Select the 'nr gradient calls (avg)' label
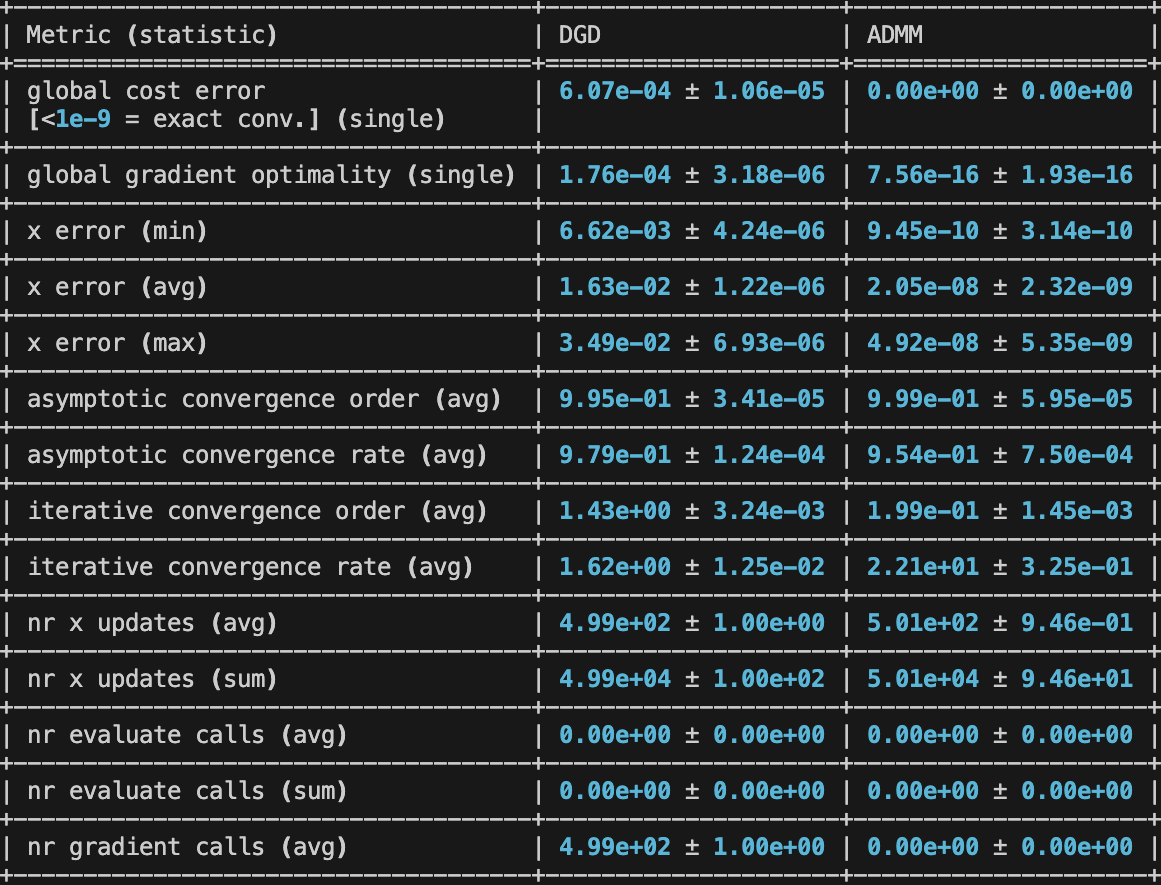This screenshot has height=885, width=1161. pyautogui.click(x=187, y=846)
